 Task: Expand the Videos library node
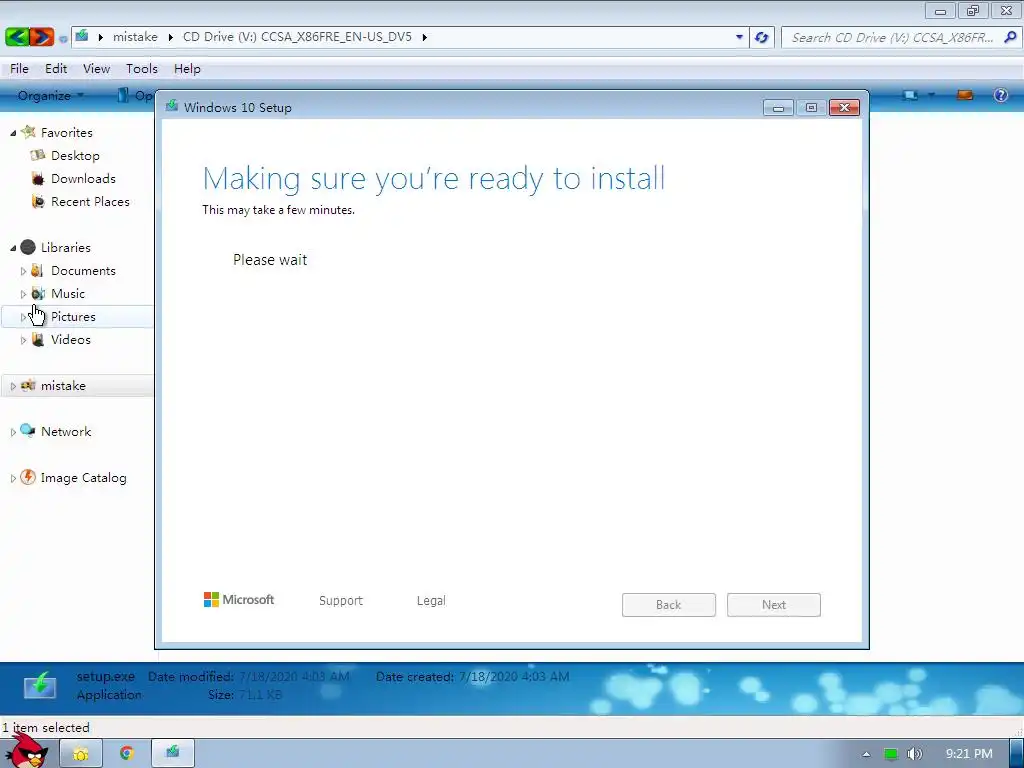pos(24,340)
